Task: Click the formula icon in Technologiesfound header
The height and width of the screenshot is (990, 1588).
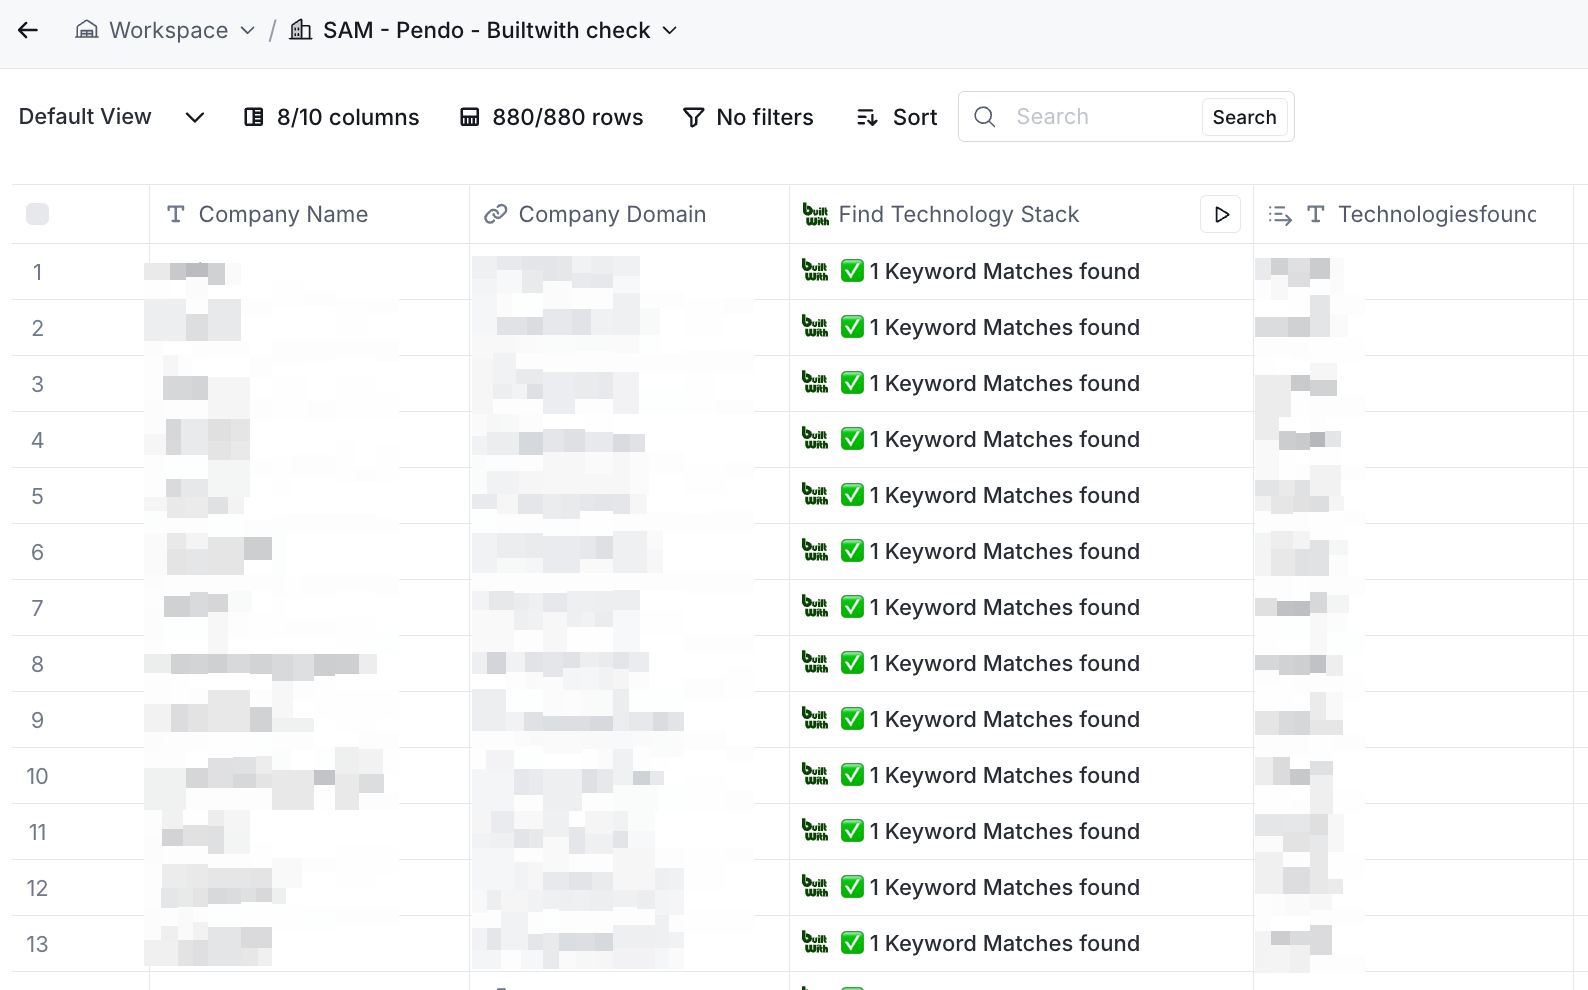Action: click(1280, 214)
